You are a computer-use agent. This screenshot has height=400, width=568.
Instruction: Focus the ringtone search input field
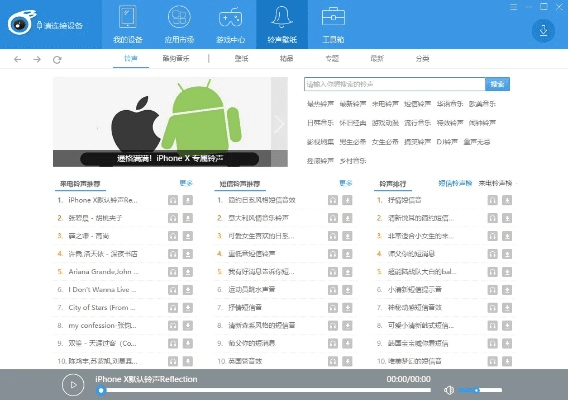pos(394,84)
